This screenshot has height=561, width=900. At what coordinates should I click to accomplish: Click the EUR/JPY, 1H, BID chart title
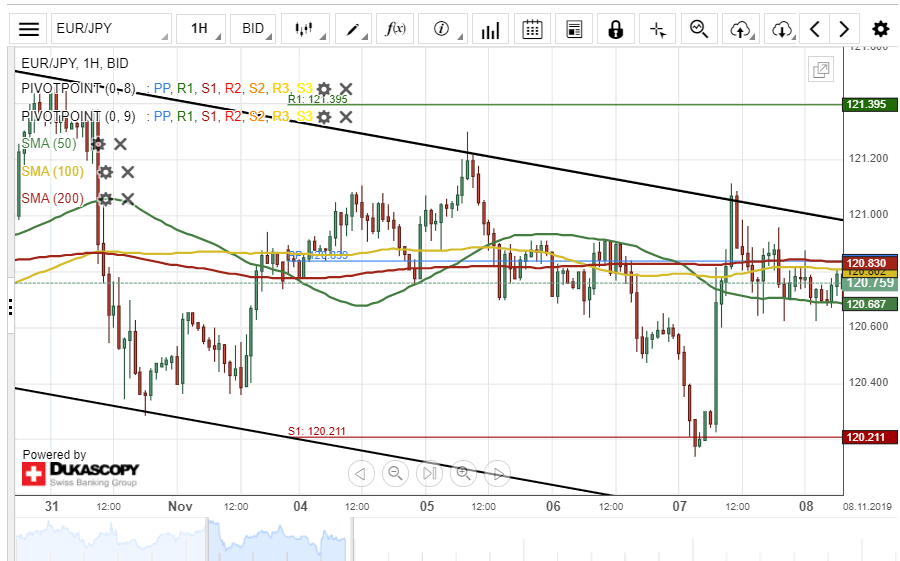click(75, 63)
